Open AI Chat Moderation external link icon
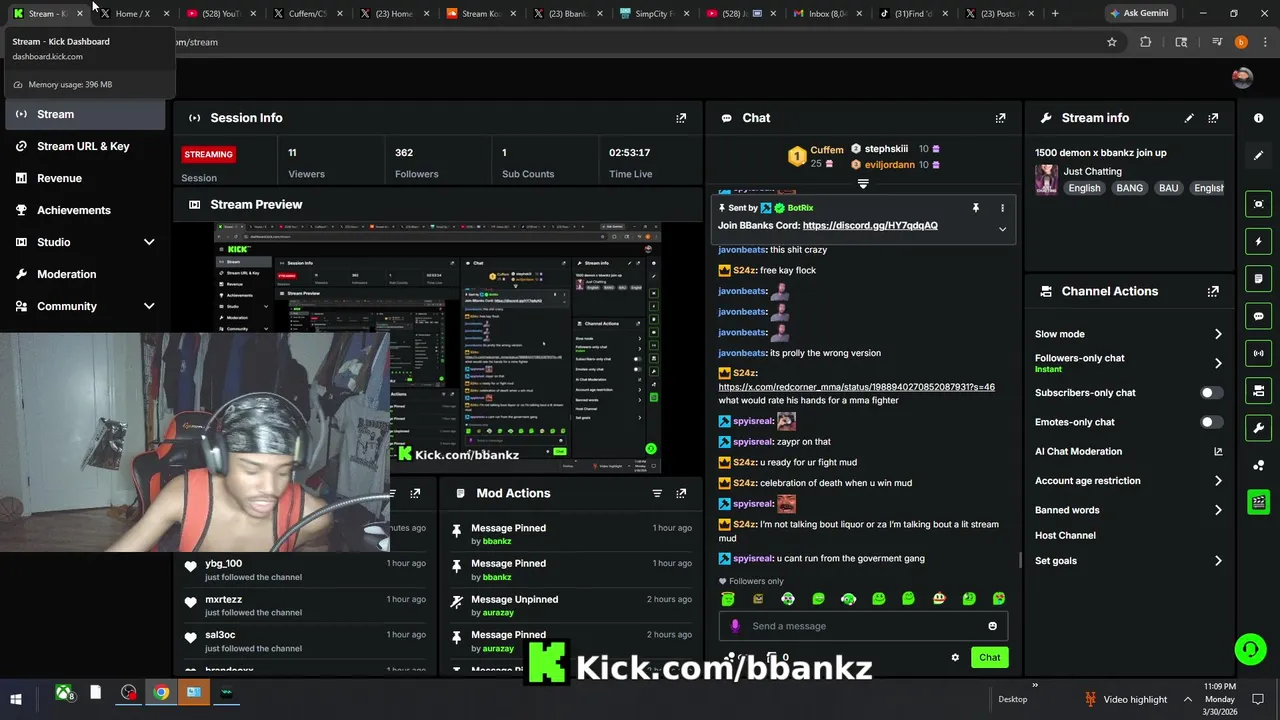1280x720 pixels. click(x=1218, y=452)
